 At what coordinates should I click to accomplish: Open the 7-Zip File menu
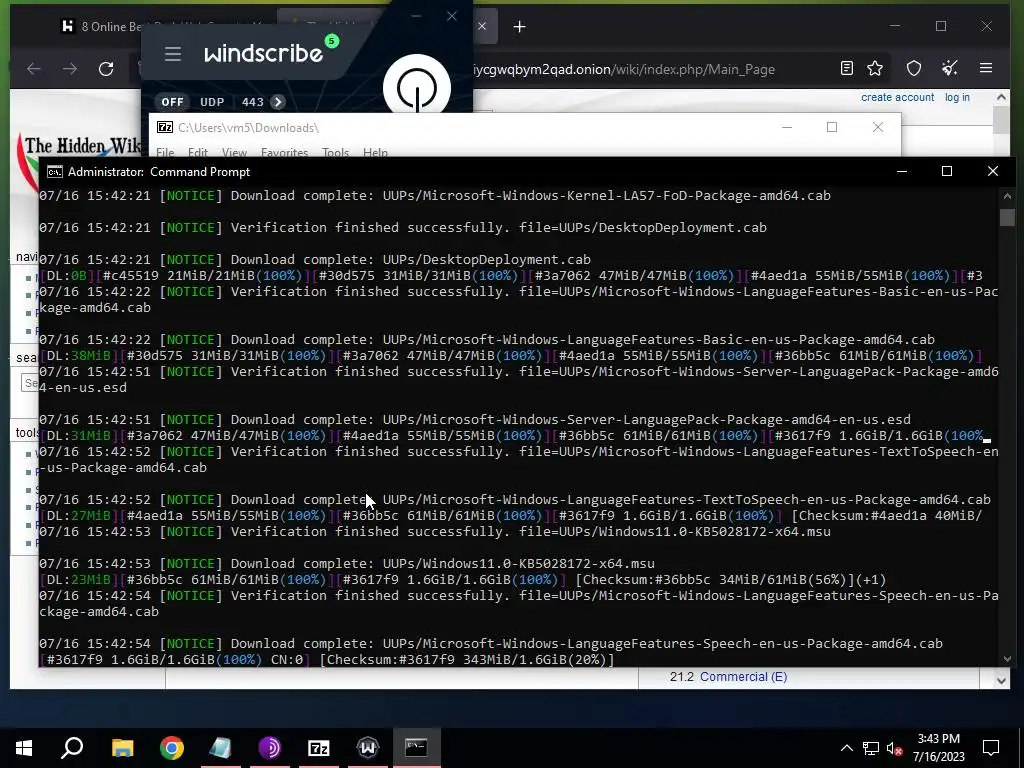pyautogui.click(x=165, y=152)
